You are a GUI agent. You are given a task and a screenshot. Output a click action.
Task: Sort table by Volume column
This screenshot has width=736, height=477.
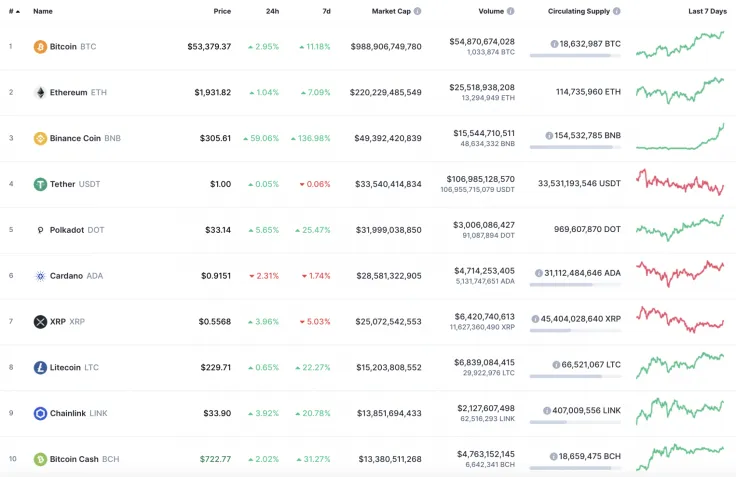(x=491, y=11)
